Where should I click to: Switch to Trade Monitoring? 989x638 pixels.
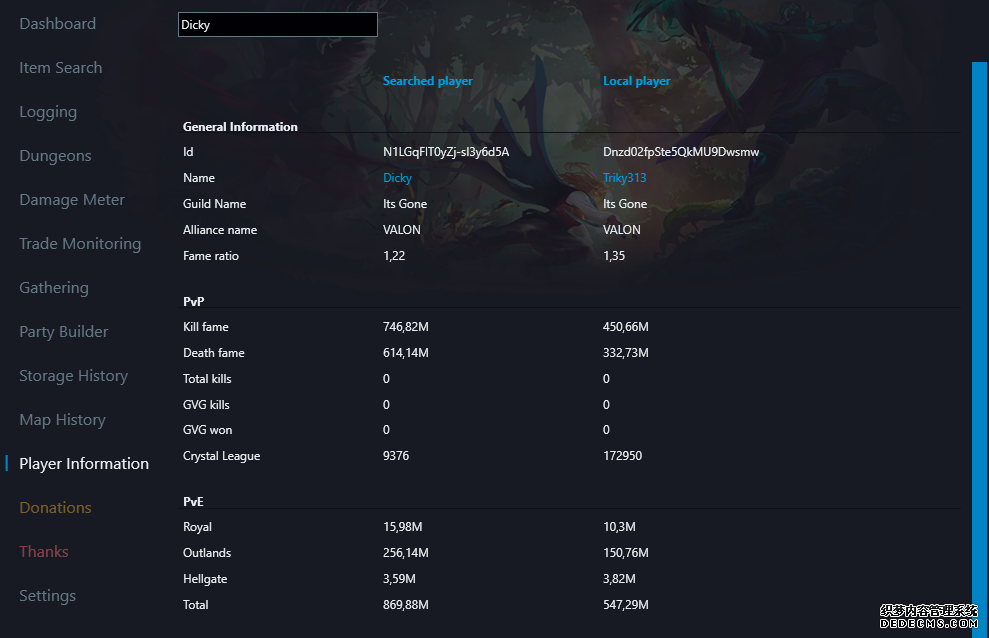coord(80,244)
